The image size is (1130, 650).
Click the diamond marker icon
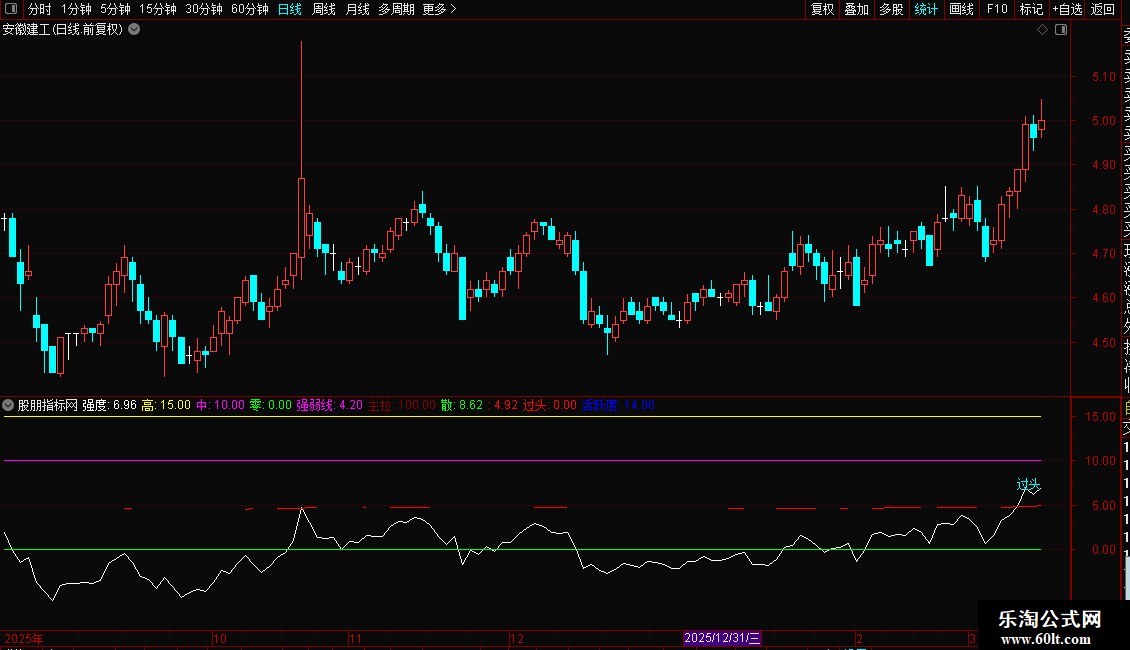(1042, 30)
